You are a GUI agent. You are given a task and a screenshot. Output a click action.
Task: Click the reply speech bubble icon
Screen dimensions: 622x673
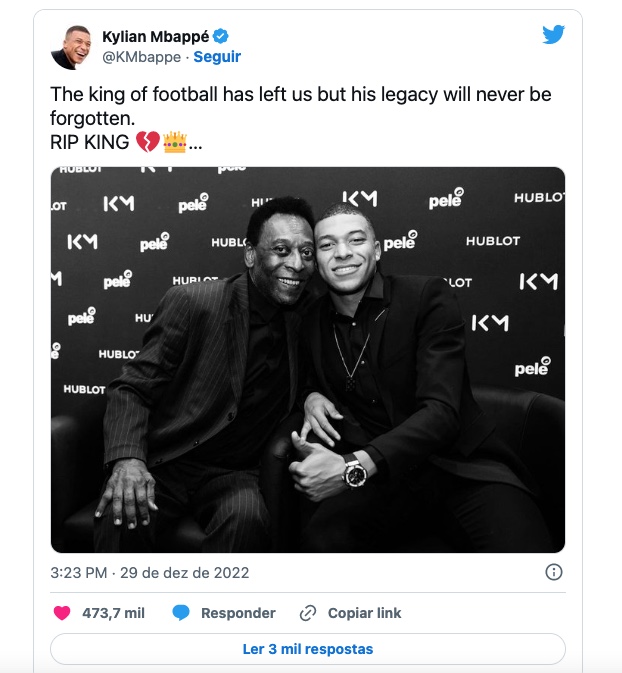pyautogui.click(x=180, y=613)
